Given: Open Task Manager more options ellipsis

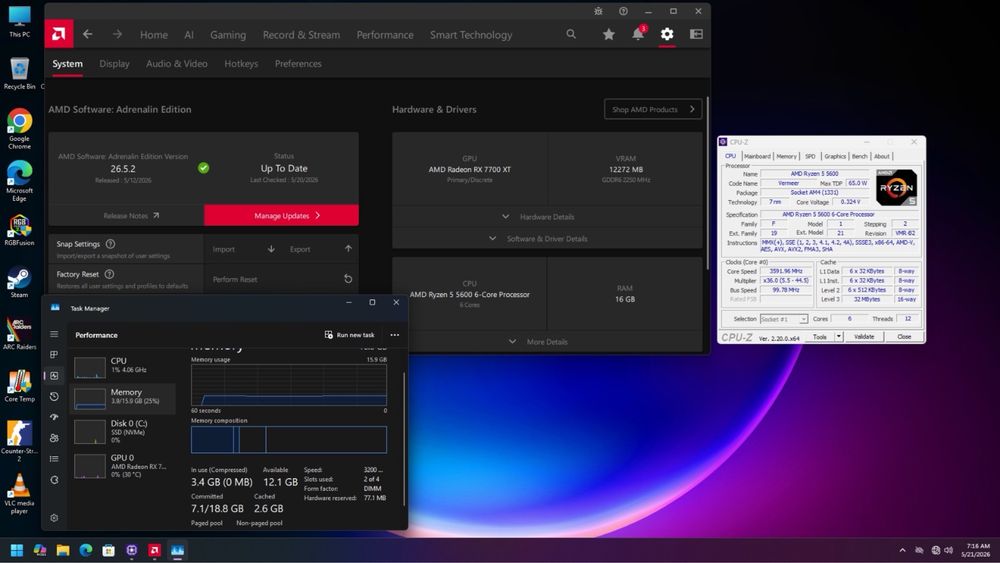Looking at the screenshot, I should coord(395,335).
